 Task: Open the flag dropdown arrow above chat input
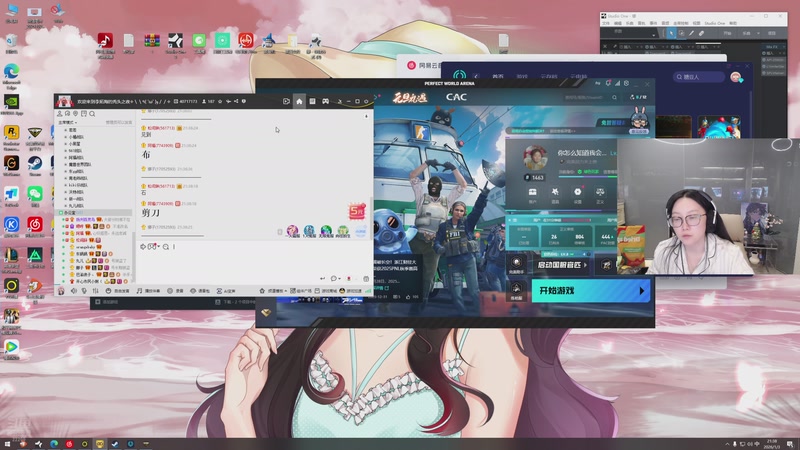pos(159,246)
